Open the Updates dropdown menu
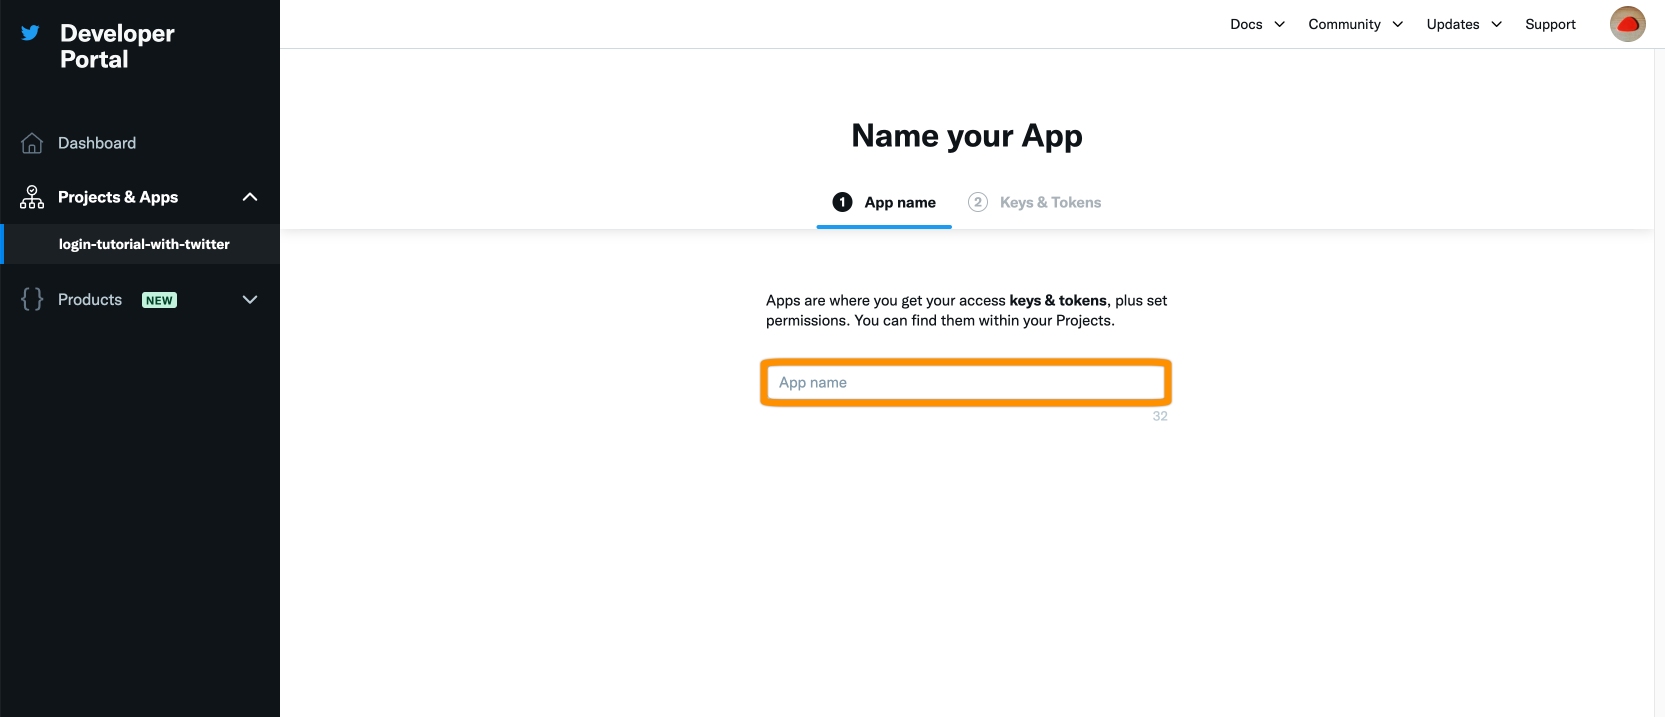 point(1463,24)
